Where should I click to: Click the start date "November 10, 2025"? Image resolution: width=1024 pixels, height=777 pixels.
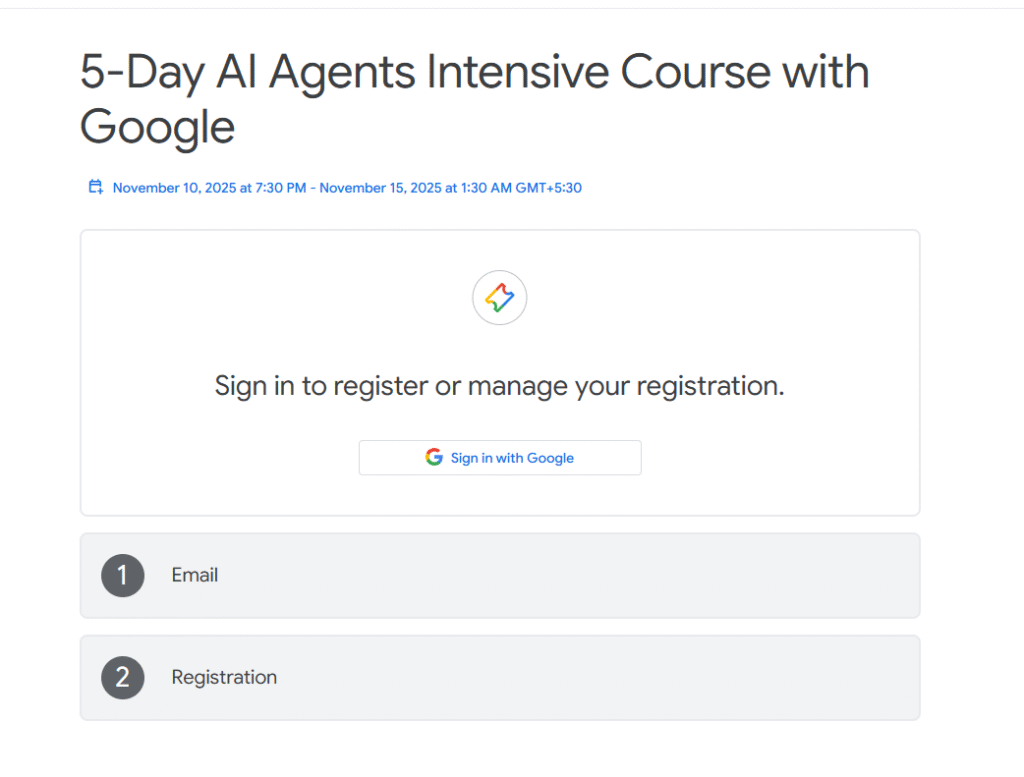click(174, 188)
